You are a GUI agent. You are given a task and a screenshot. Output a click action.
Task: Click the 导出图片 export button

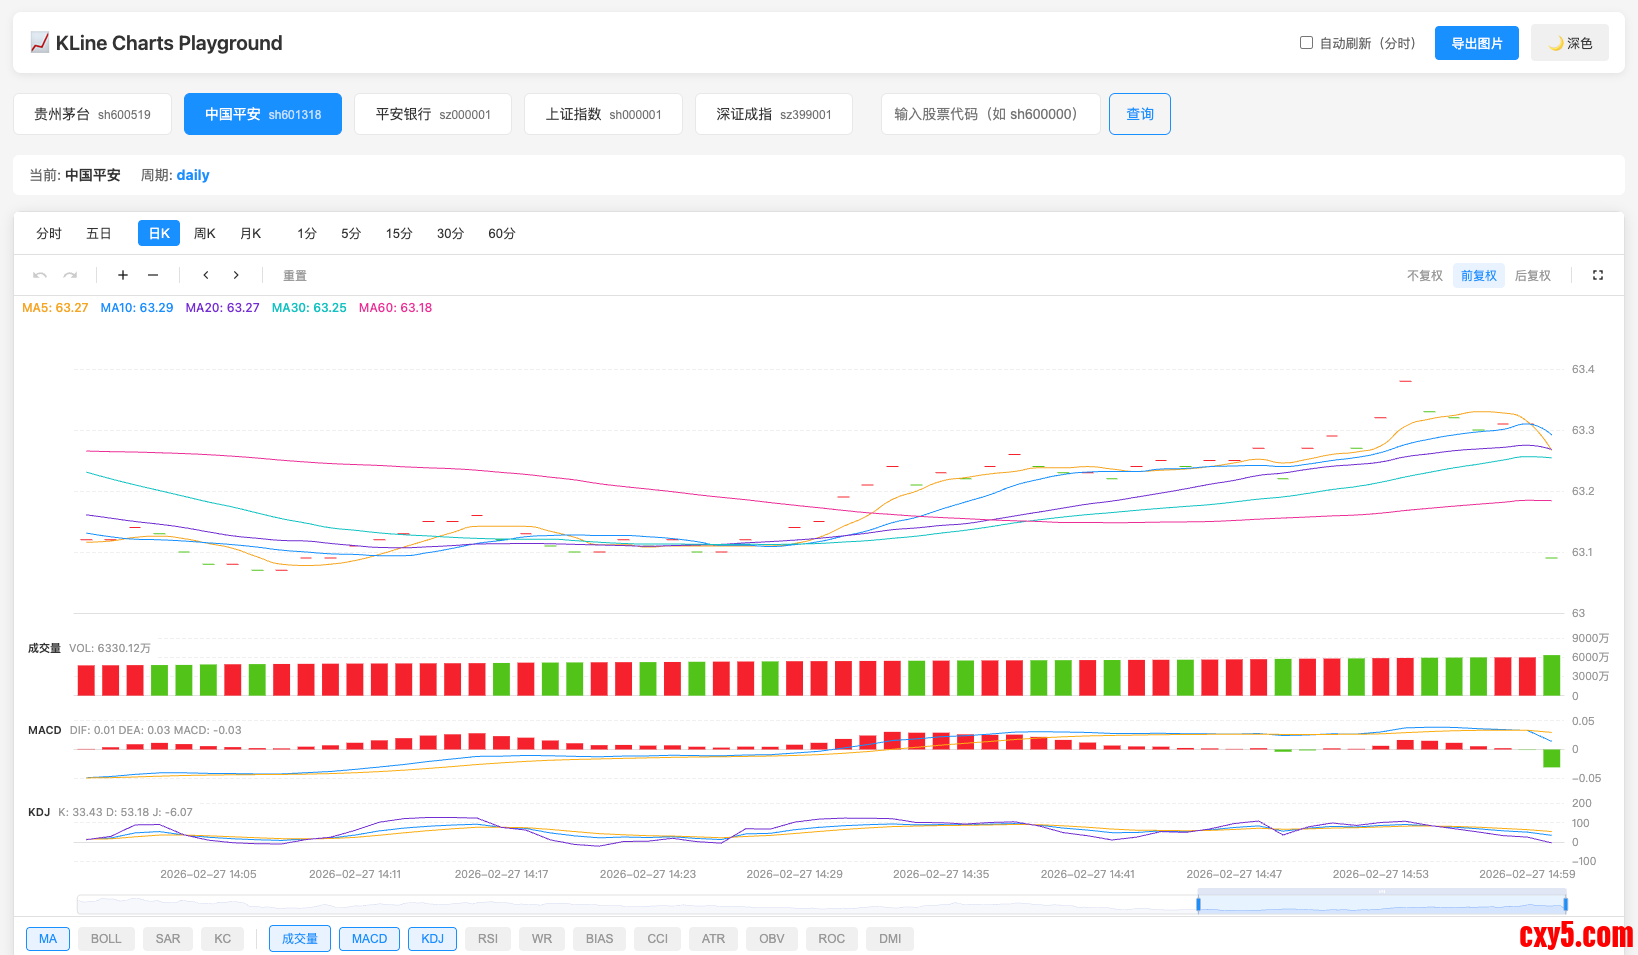(x=1476, y=43)
